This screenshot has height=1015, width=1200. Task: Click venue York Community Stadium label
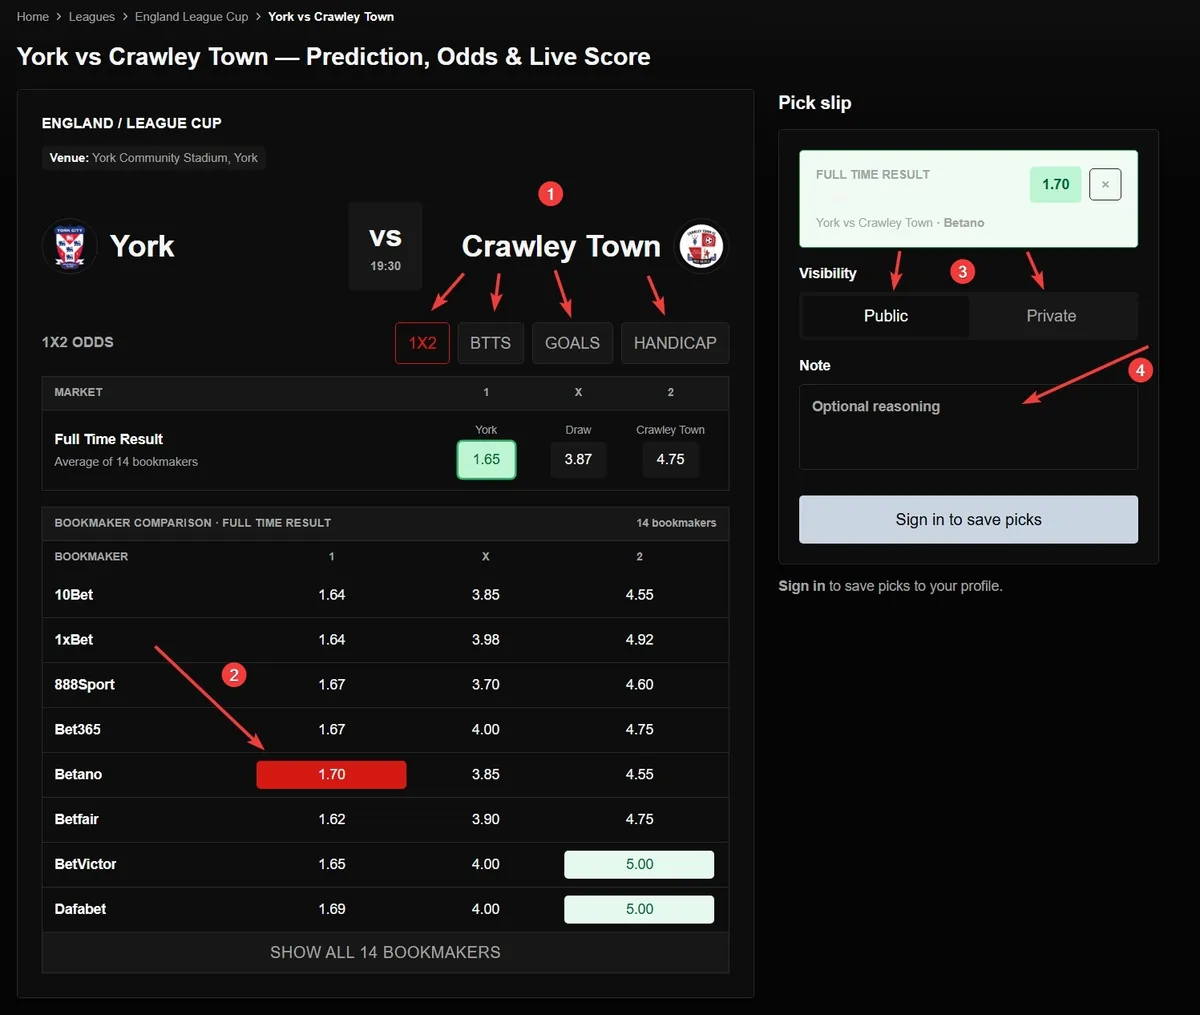(x=154, y=158)
